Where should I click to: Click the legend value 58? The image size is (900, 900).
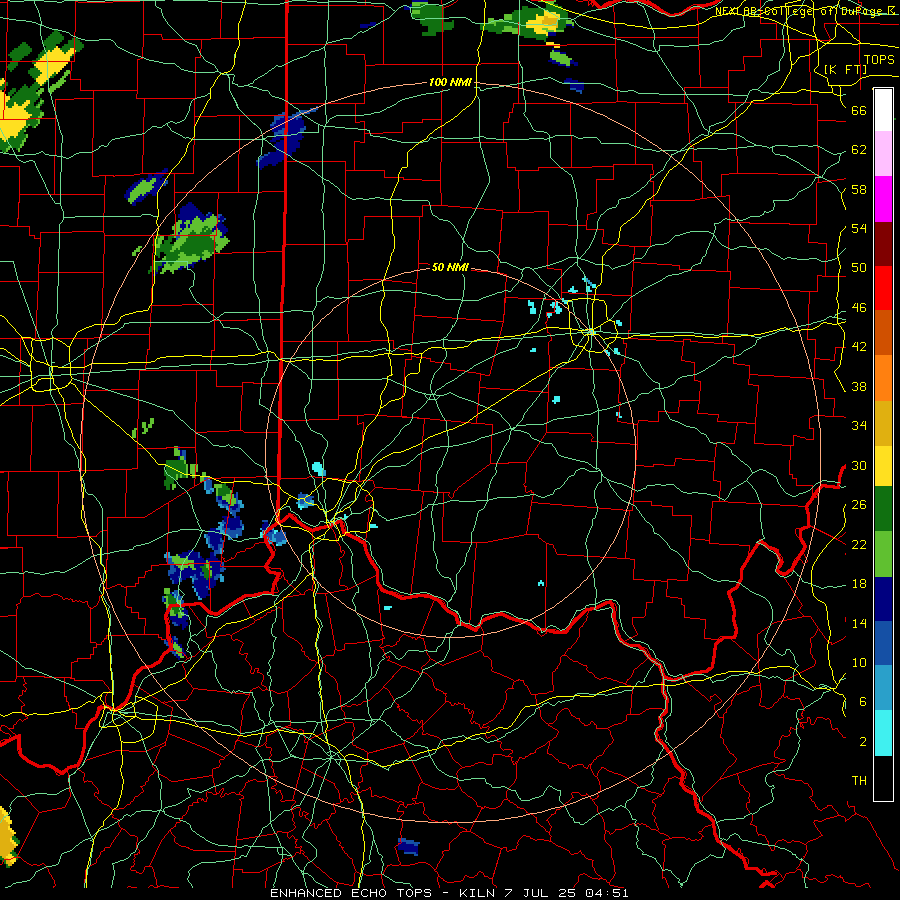point(859,189)
